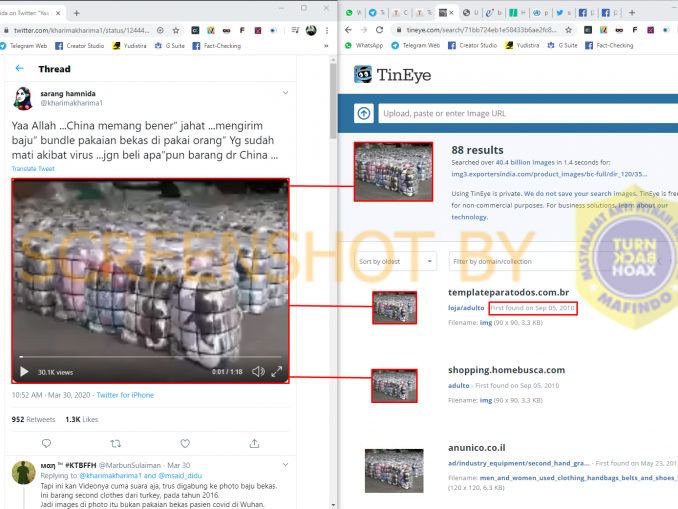Open the Sort by oldest dropdown
The width and height of the screenshot is (678, 509).
pyautogui.click(x=395, y=261)
